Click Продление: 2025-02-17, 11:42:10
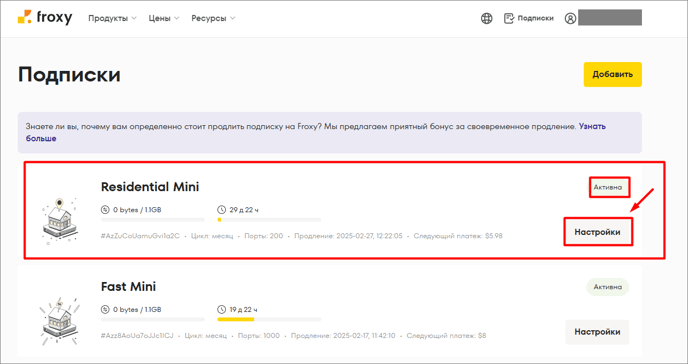Image resolution: width=688 pixels, height=364 pixels. (x=343, y=336)
